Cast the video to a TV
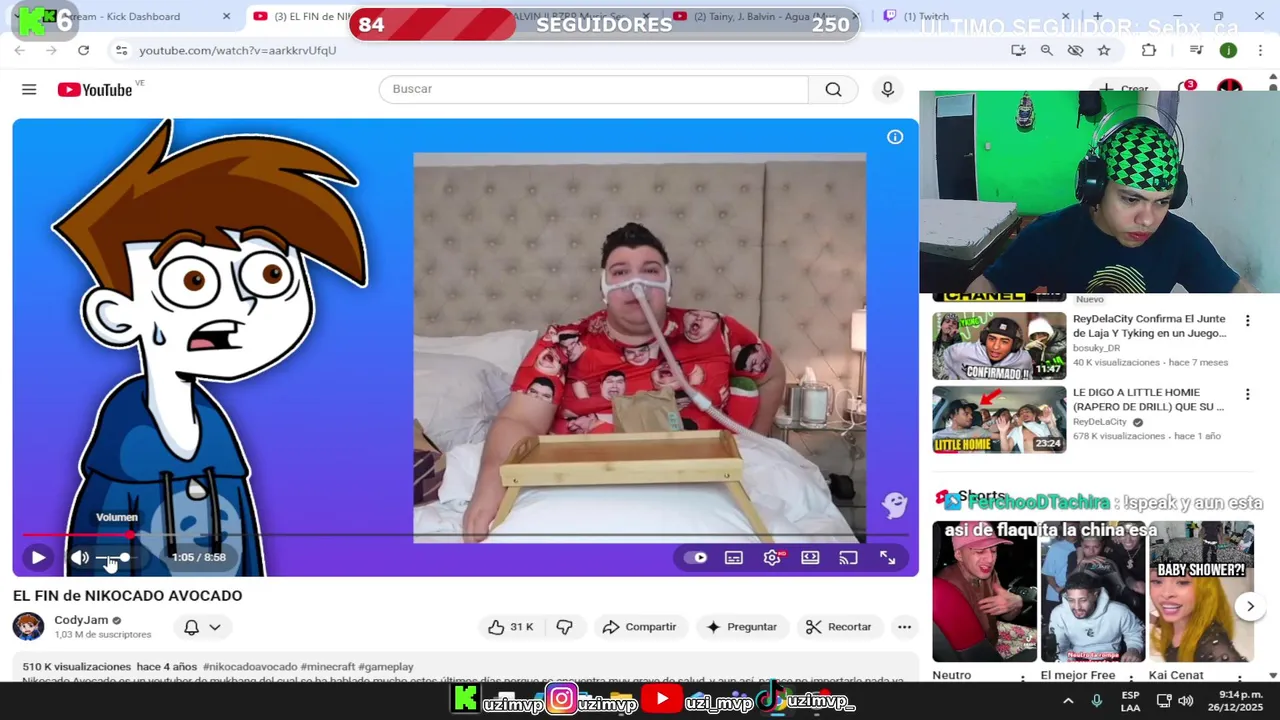The width and height of the screenshot is (1280, 720). click(848, 557)
